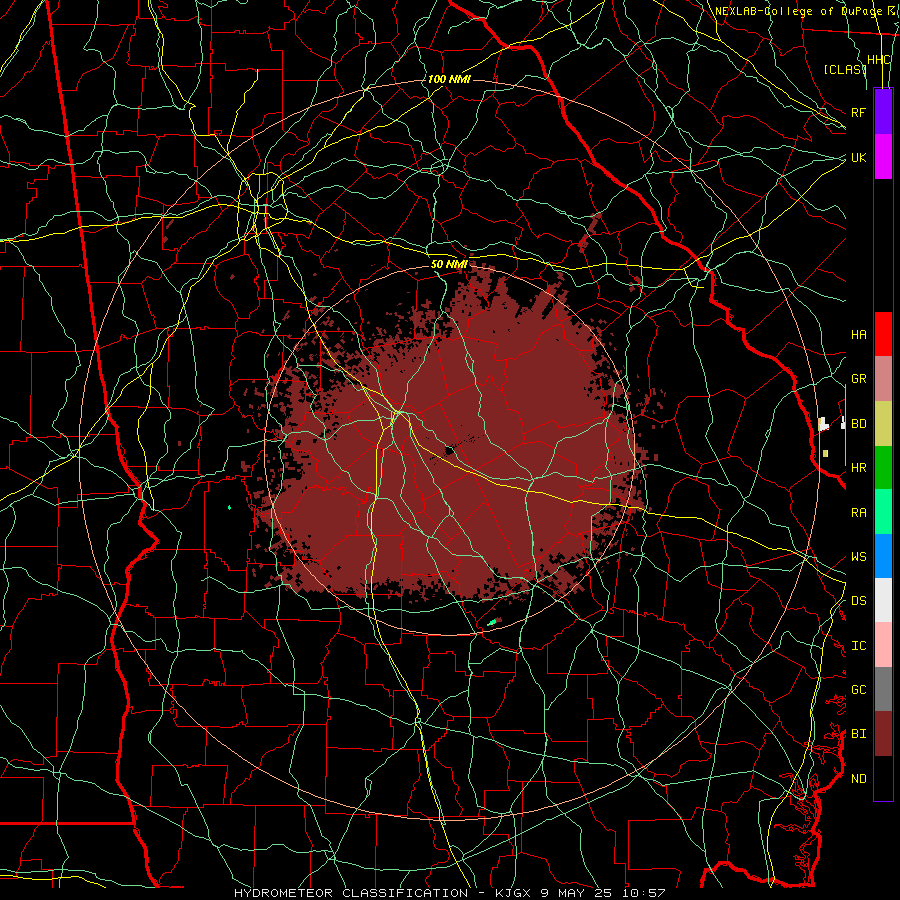Click the 'BI' legend label

859,734
